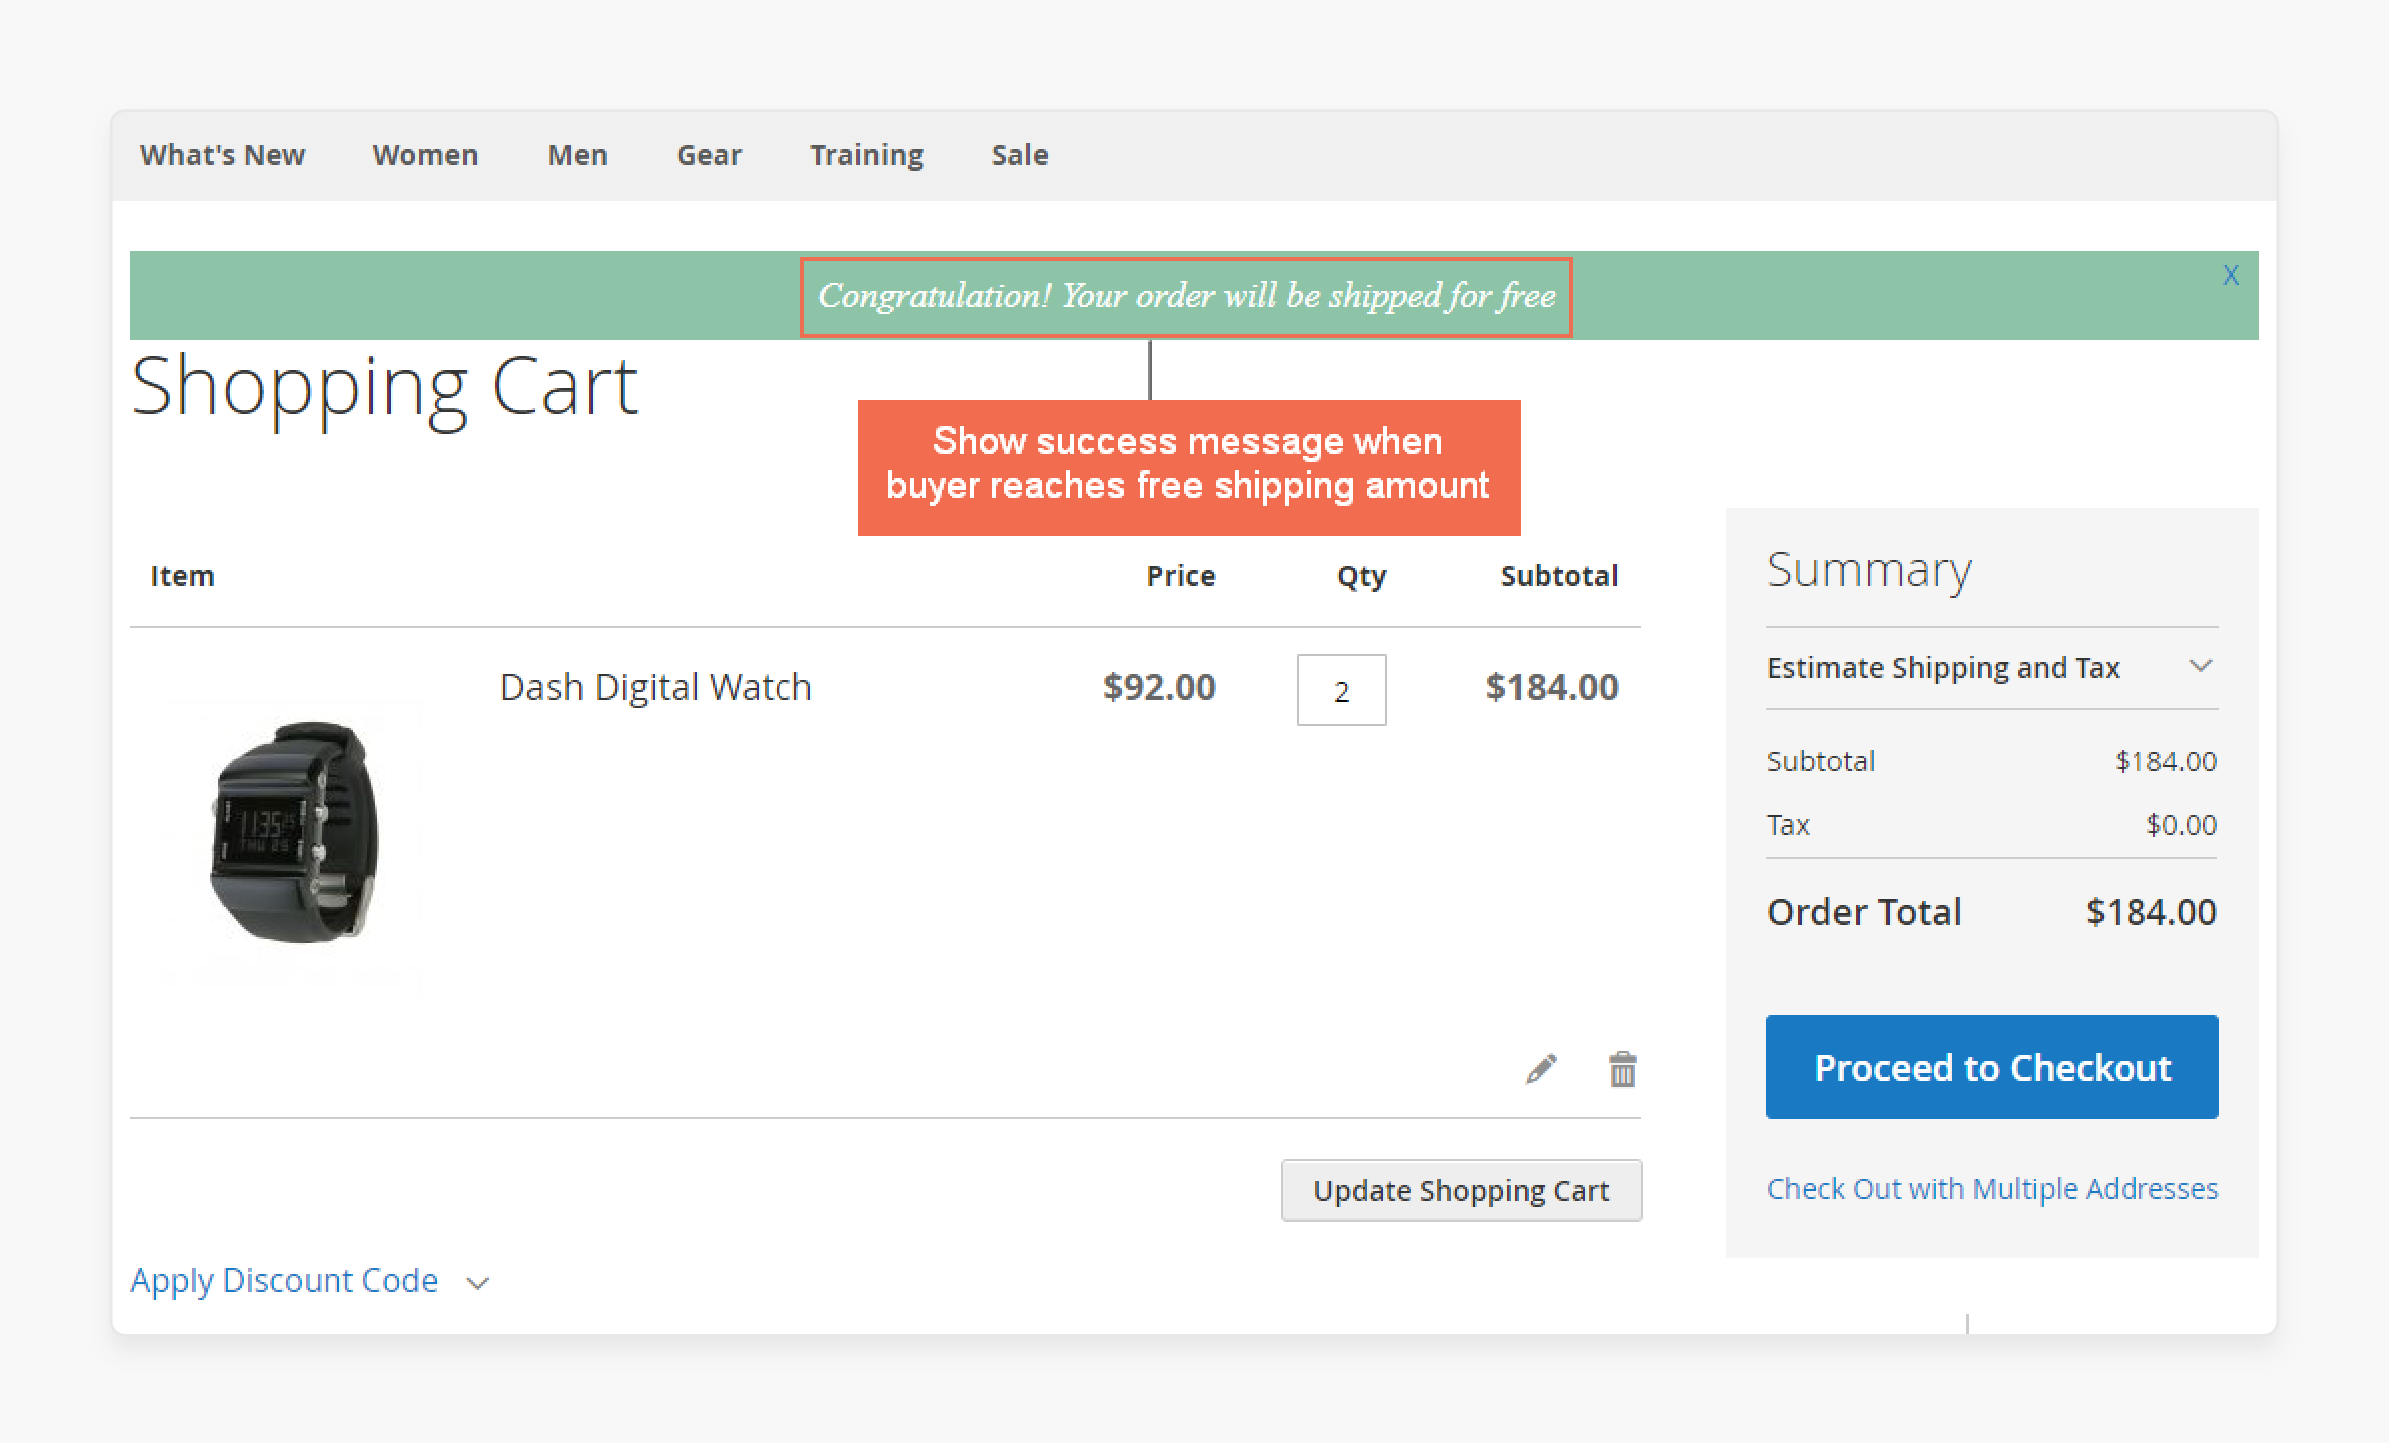Select the Sale menu item
2389x1443 pixels.
[1017, 155]
